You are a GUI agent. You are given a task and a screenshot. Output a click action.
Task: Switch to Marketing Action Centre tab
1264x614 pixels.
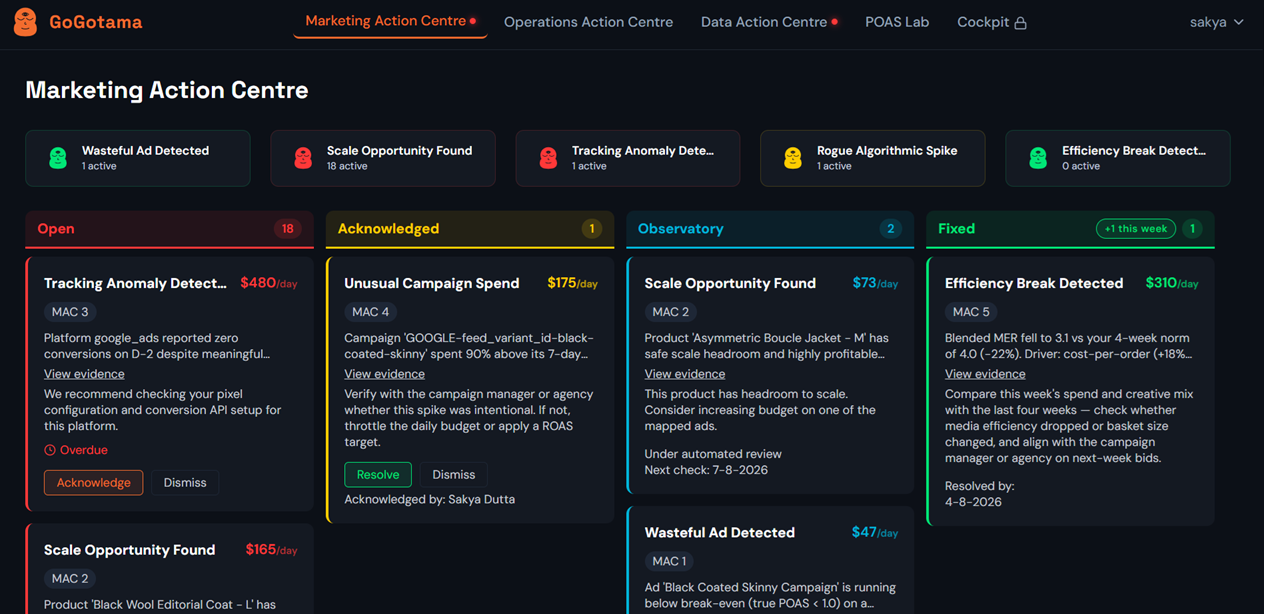(x=390, y=21)
